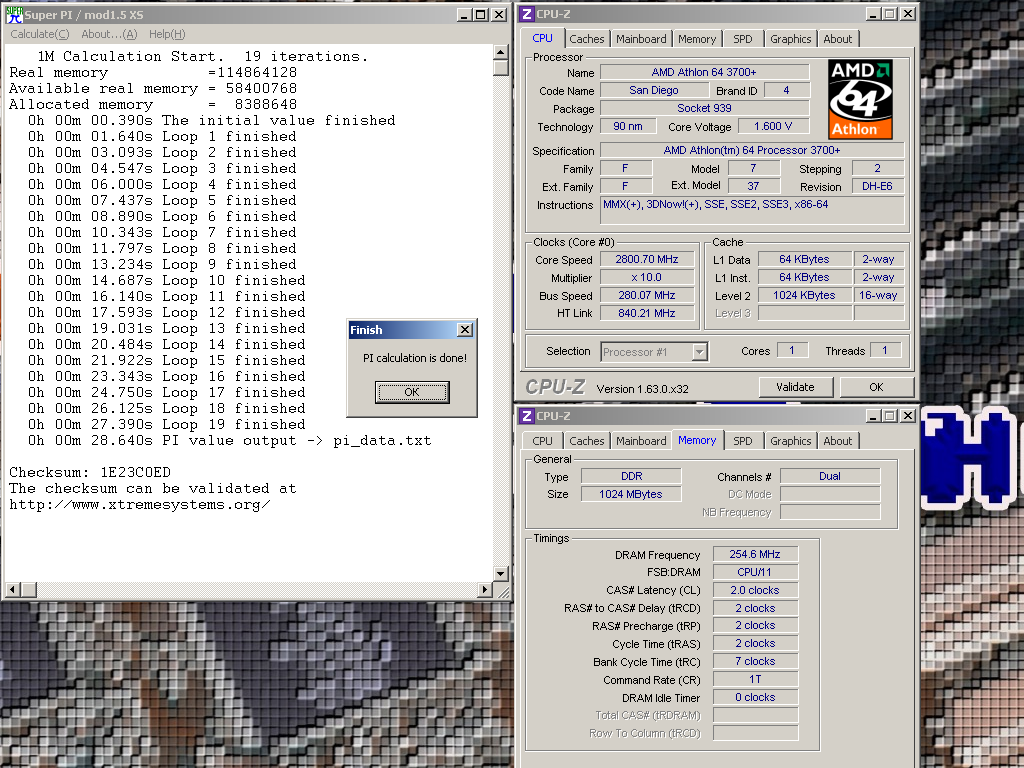Image resolution: width=1024 pixels, height=768 pixels.
Task: Click the Core Speed value 2800.70 MHz
Action: pos(647,259)
